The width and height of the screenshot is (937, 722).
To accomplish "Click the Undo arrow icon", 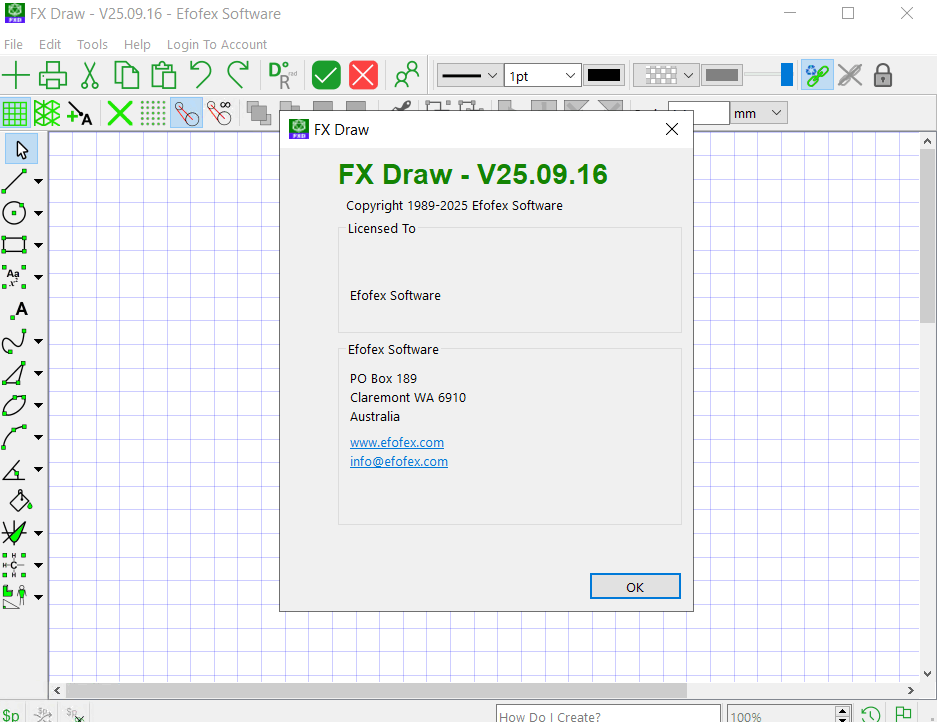I will tap(200, 75).
